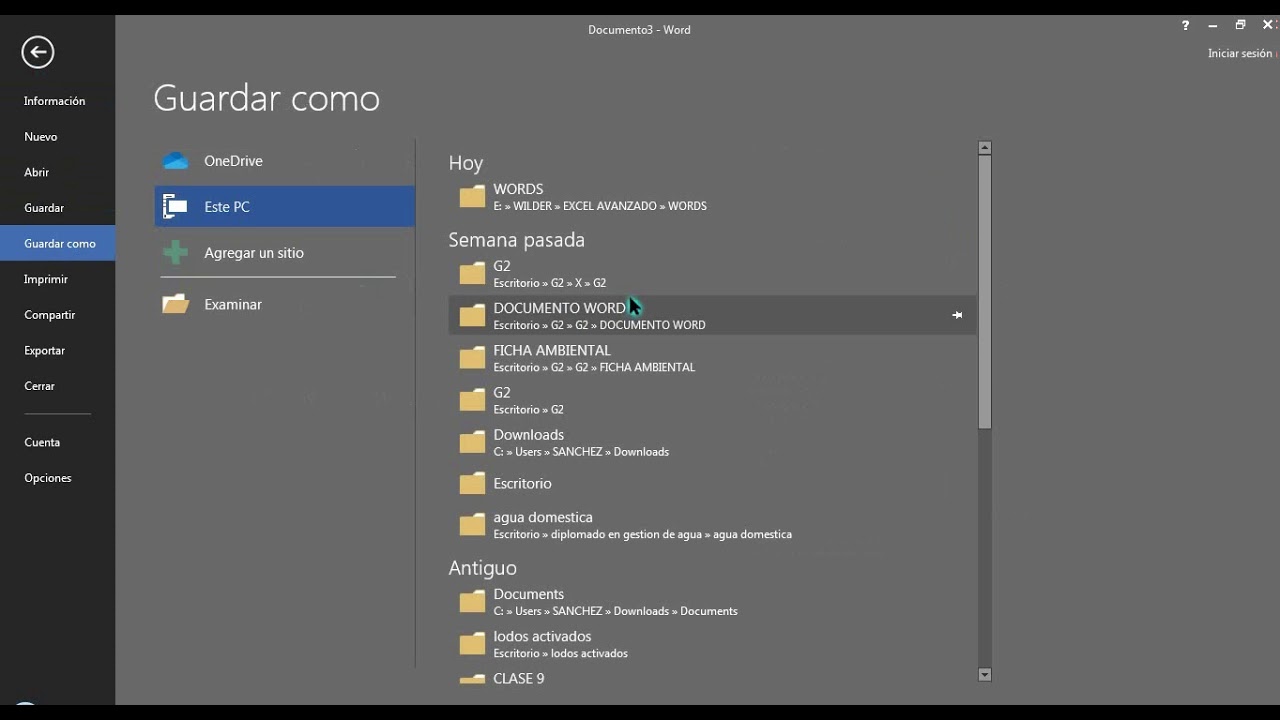The image size is (1280, 720).
Task: Click the lodos activados folder icon
Action: point(472,644)
